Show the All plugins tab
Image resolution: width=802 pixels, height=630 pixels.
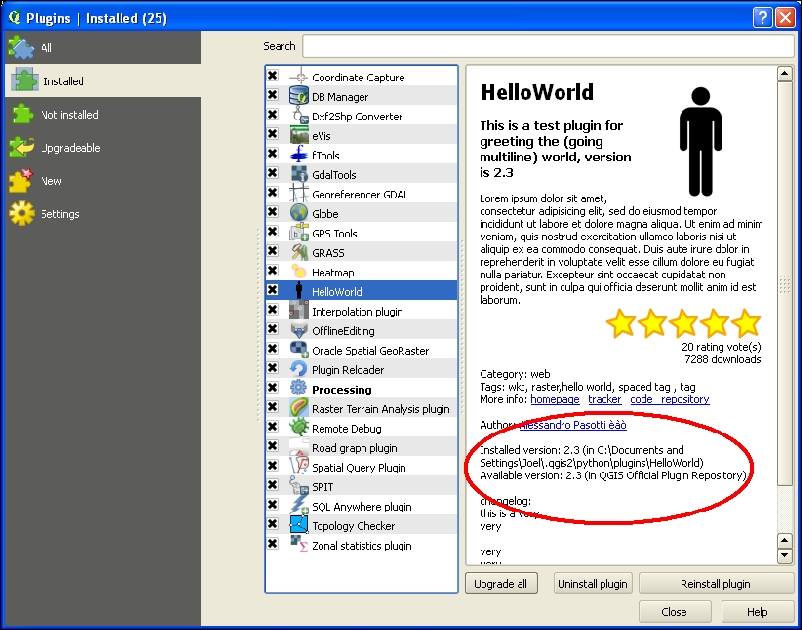click(46, 47)
